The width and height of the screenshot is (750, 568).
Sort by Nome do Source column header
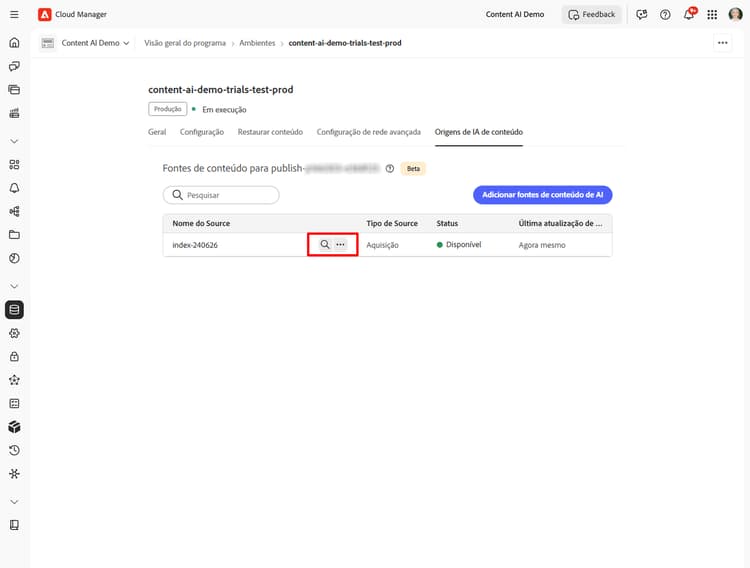click(x=201, y=223)
